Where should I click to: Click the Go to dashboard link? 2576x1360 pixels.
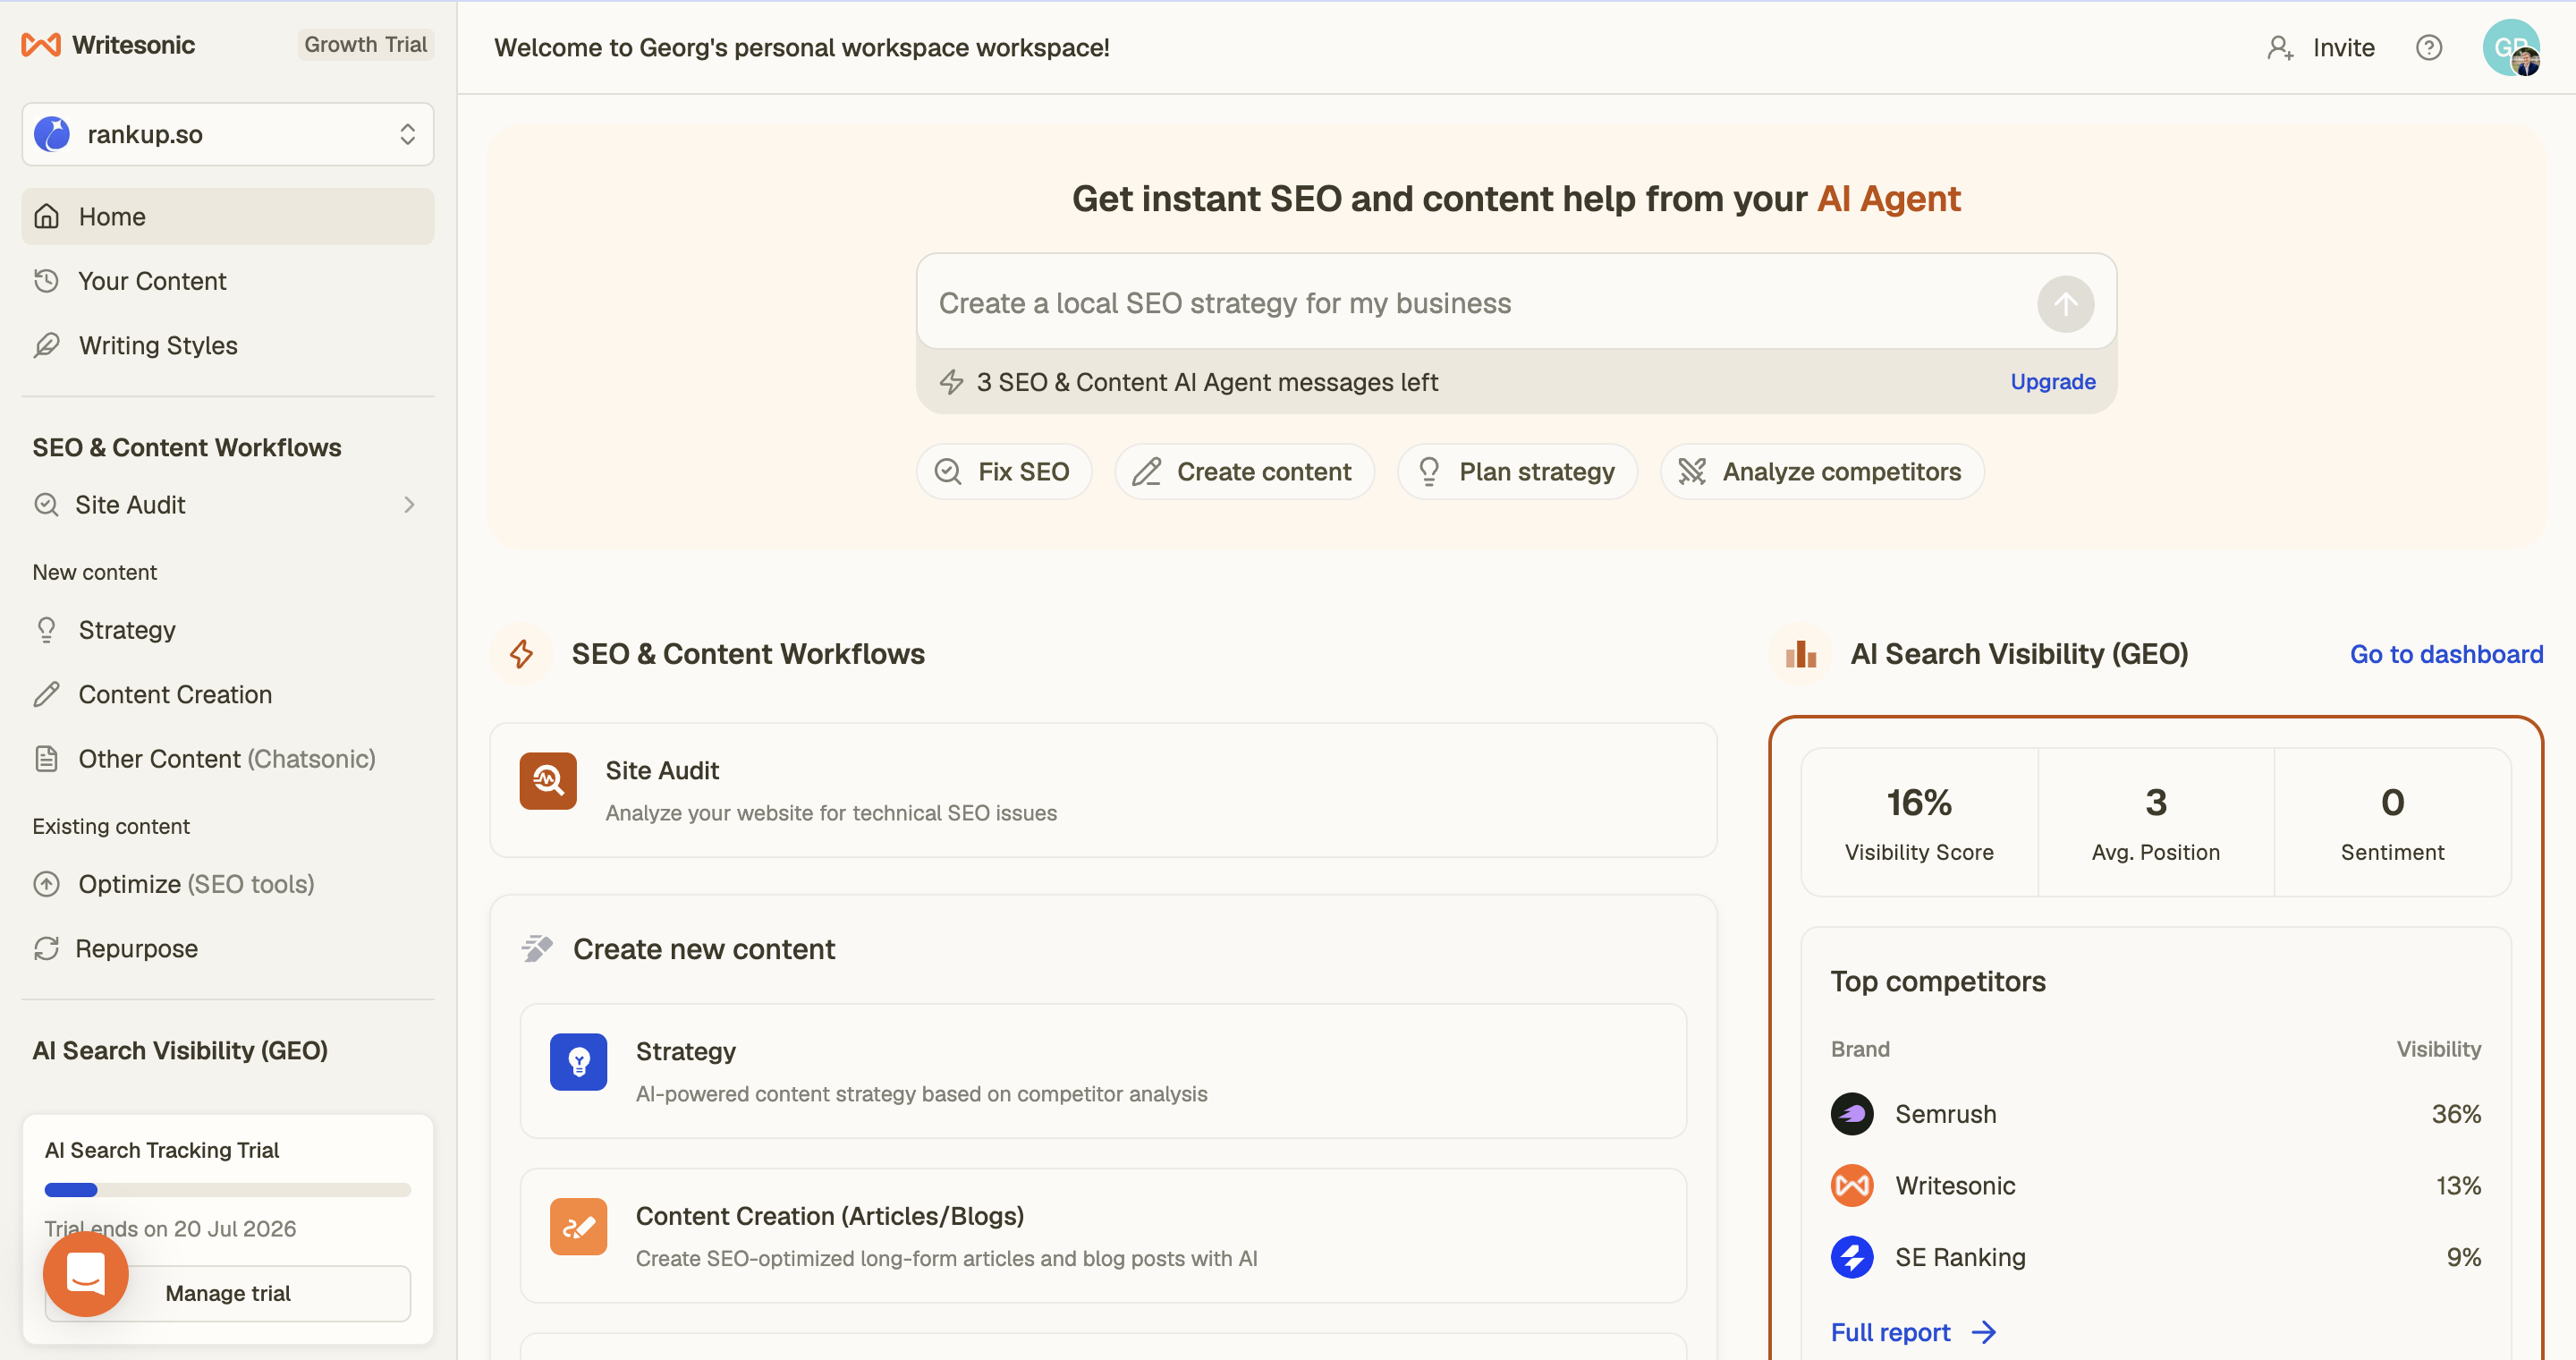click(x=2446, y=654)
